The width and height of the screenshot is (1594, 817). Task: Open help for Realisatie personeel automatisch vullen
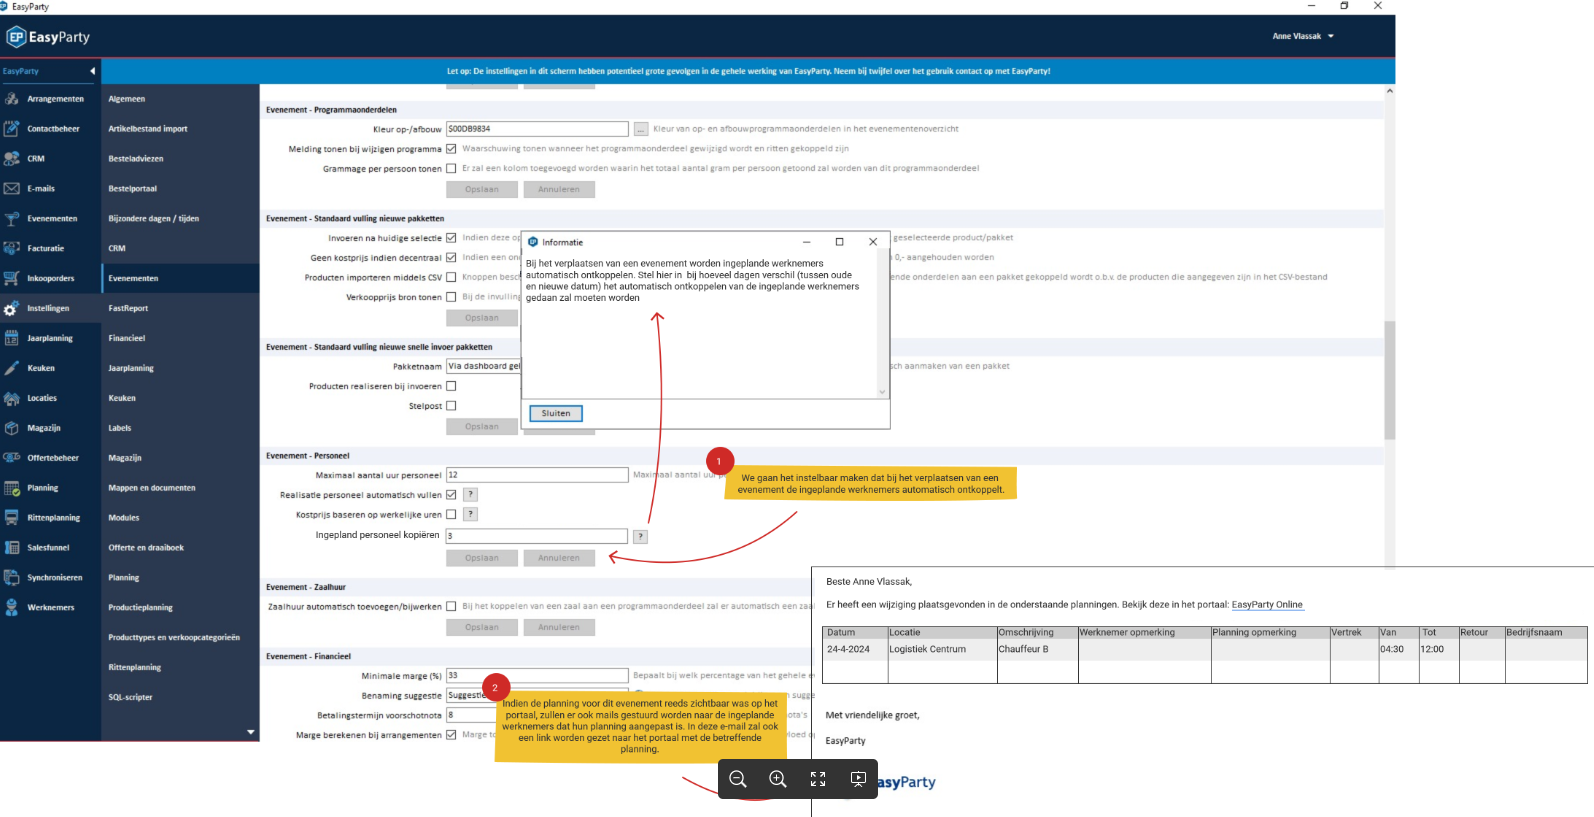470,495
